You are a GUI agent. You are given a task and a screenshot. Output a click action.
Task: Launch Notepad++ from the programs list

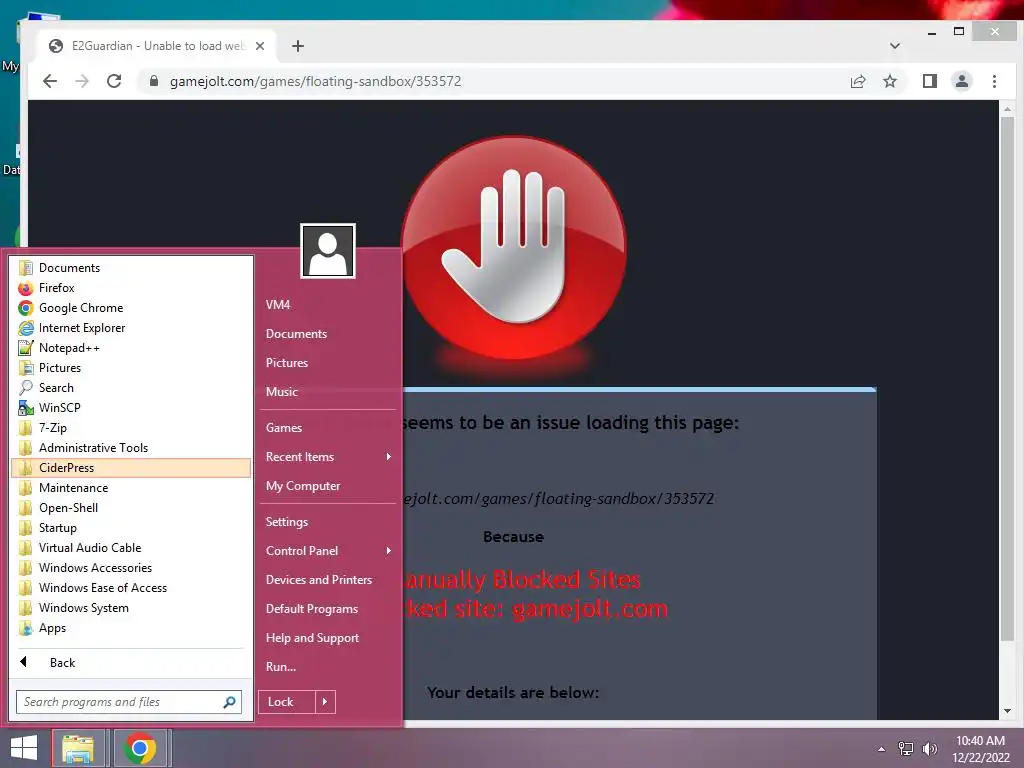tap(131, 348)
